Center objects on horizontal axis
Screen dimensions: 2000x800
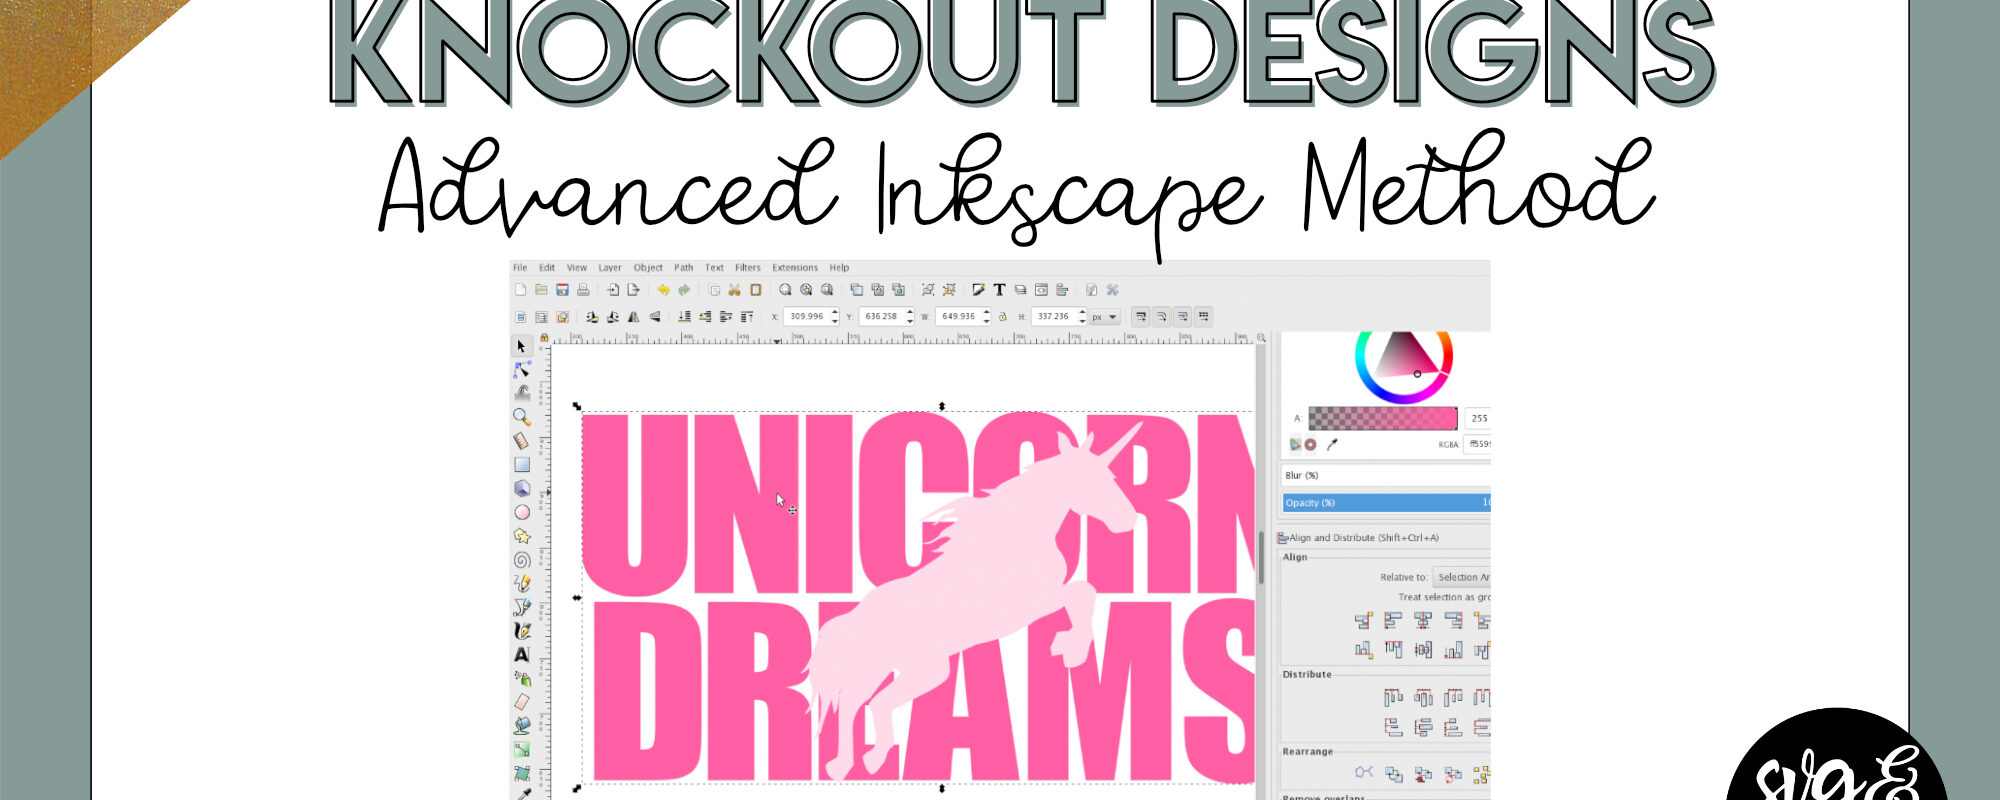[1423, 650]
